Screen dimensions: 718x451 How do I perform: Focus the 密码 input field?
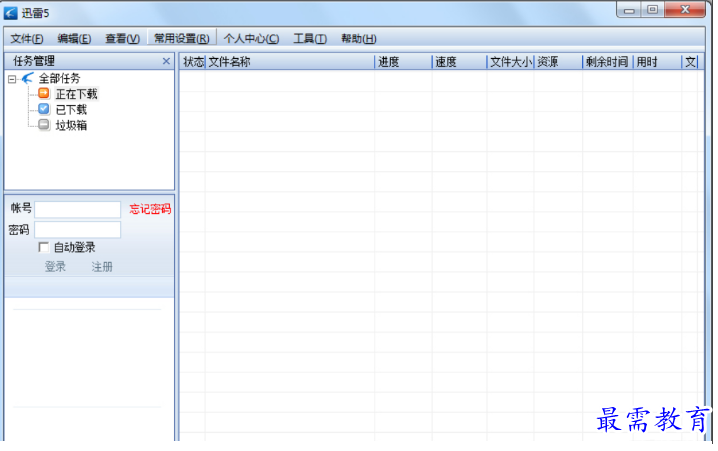click(77, 230)
